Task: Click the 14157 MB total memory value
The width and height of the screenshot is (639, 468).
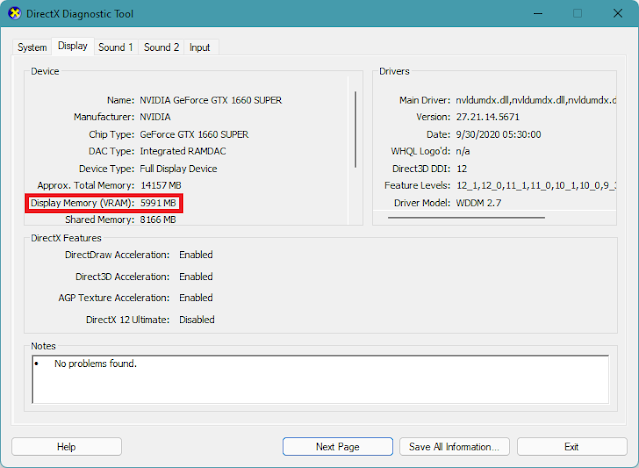Action: 161,185
